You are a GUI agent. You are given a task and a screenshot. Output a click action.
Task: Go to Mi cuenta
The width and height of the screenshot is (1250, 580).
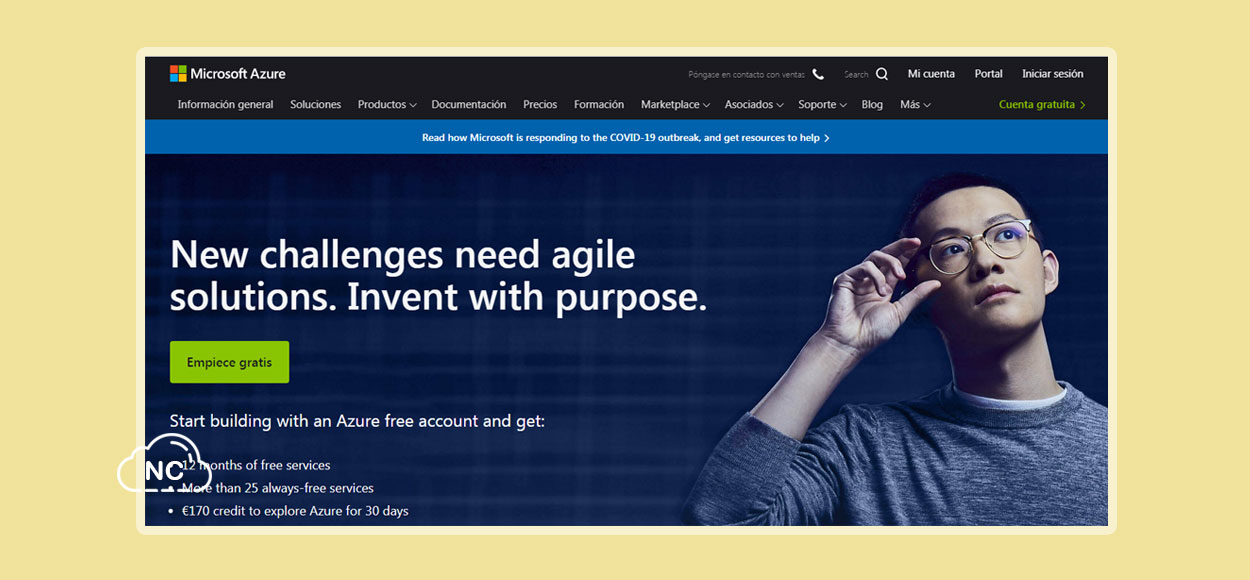click(931, 74)
